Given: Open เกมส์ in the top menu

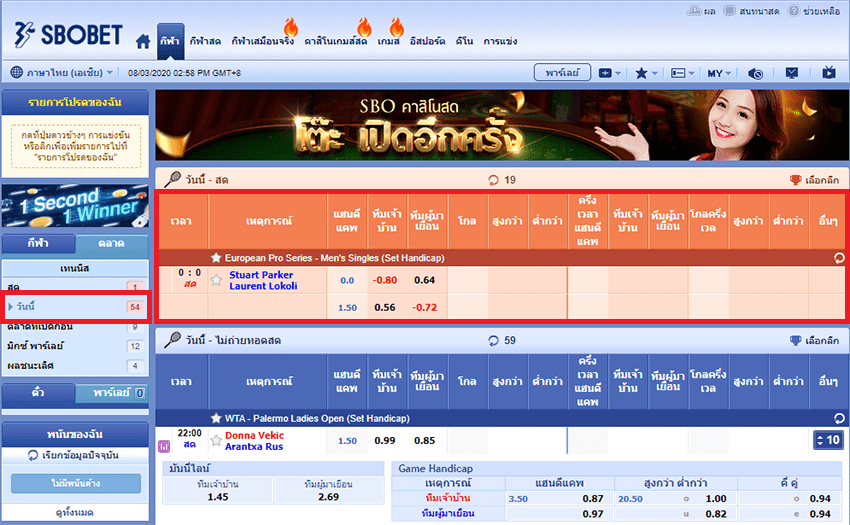Looking at the screenshot, I should (x=388, y=41).
